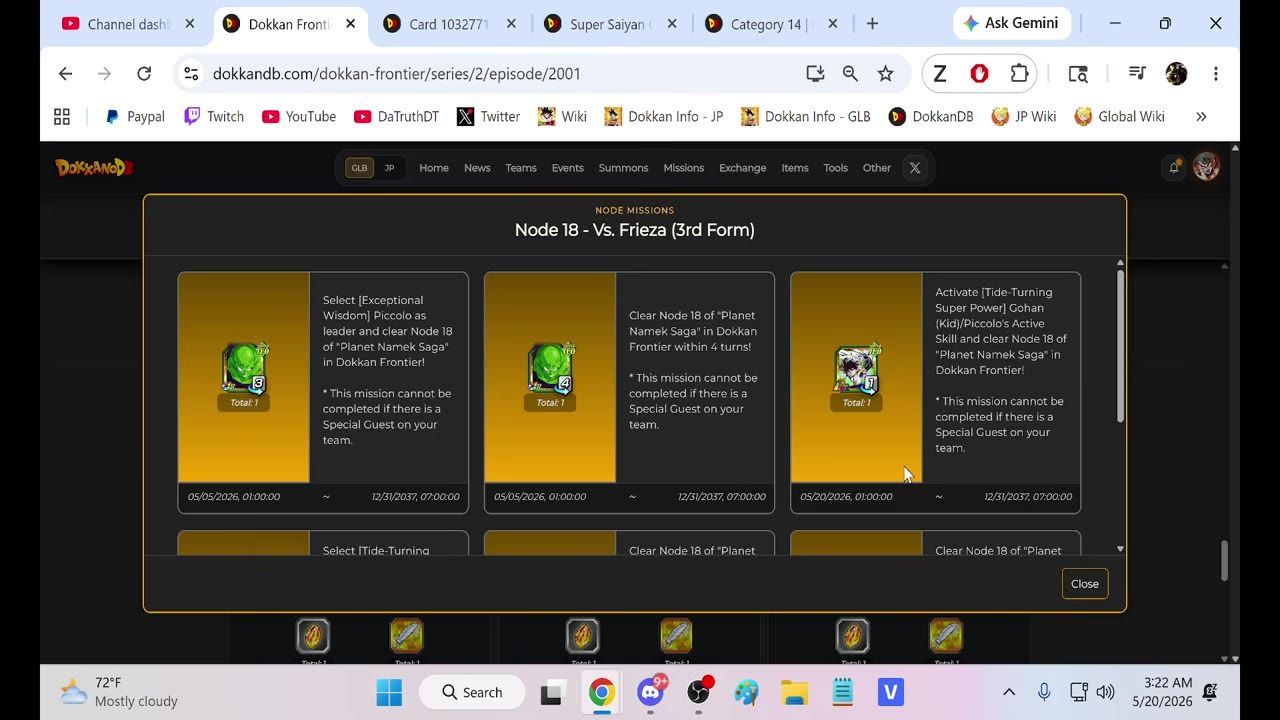
Task: Open a new browser tab with plus button
Action: [872, 24]
